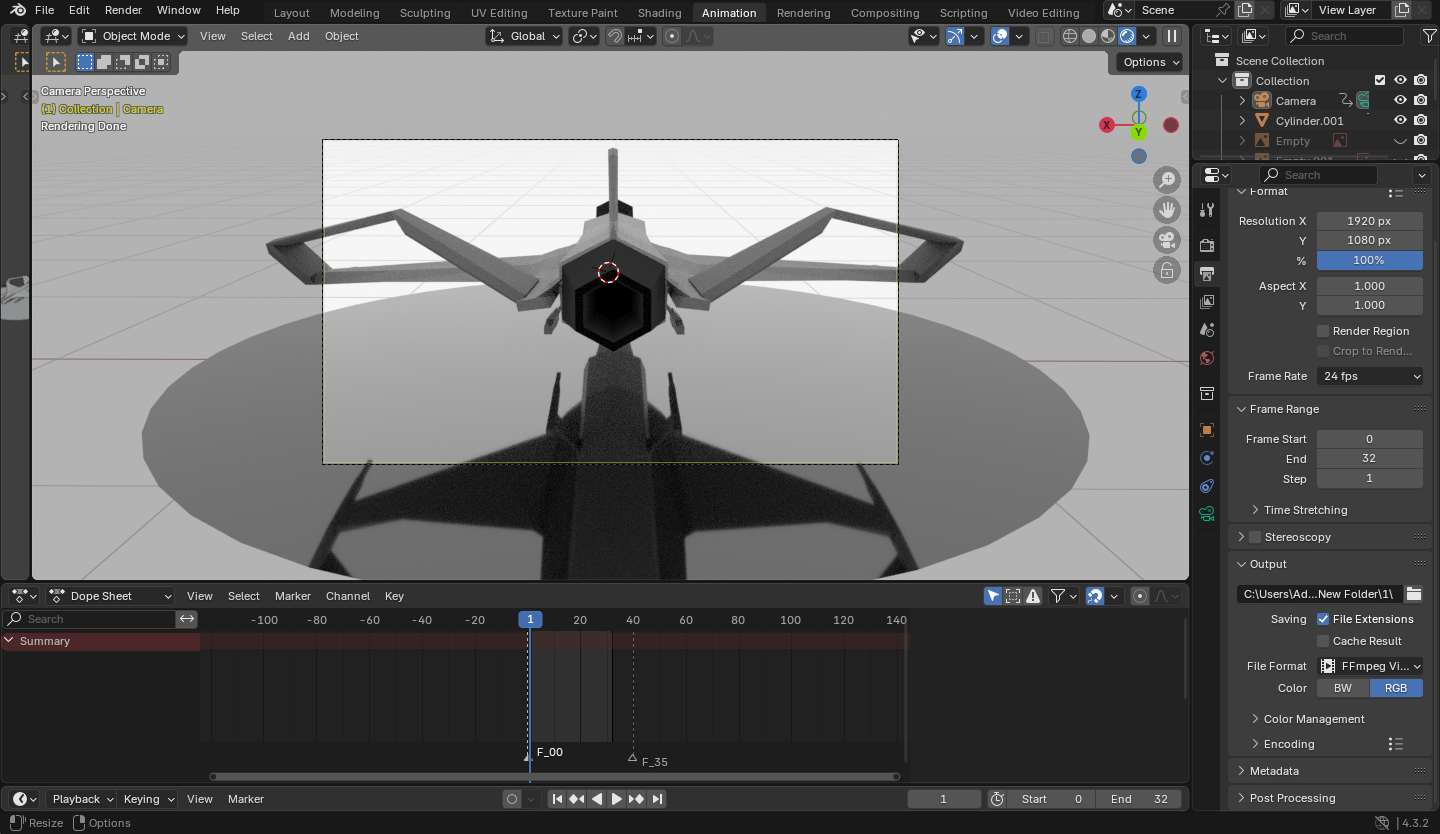Open the Dope Sheet mode dropdown
This screenshot has width=1440, height=834.
coord(111,596)
